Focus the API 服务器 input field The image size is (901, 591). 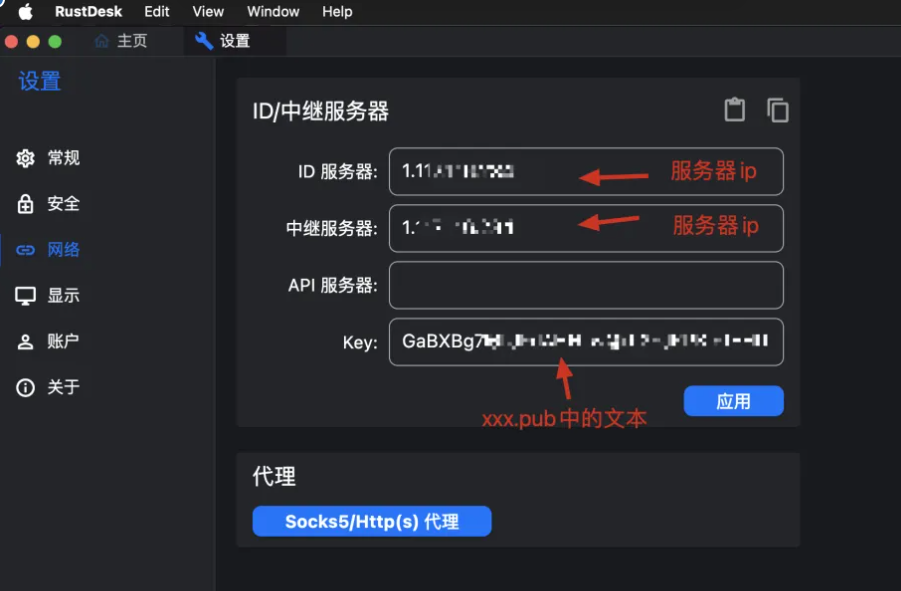pyautogui.click(x=586, y=285)
